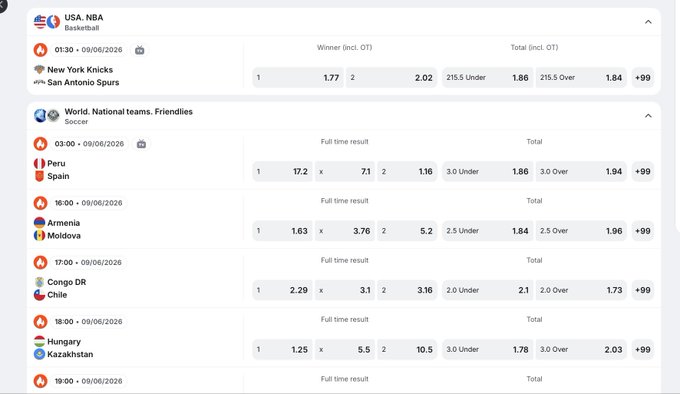Screen dimensions: 680x394
Task: Click hot flame icon for Peru vs Spain match
Action: click(40, 144)
